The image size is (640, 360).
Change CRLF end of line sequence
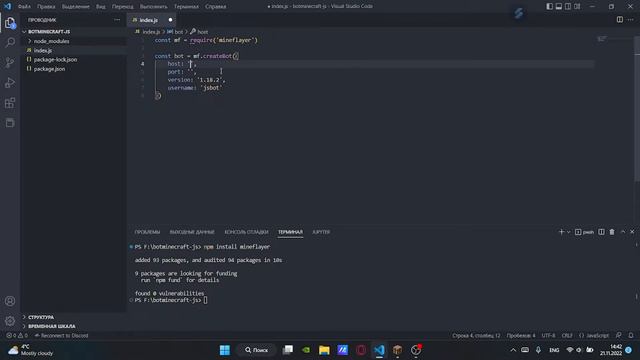(567, 336)
